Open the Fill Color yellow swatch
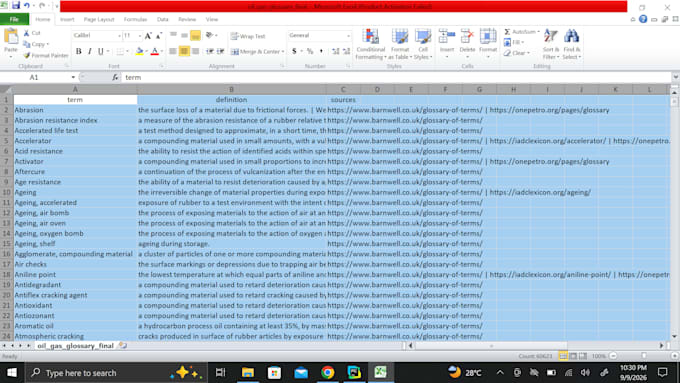The width and height of the screenshot is (680, 383). click(140, 52)
